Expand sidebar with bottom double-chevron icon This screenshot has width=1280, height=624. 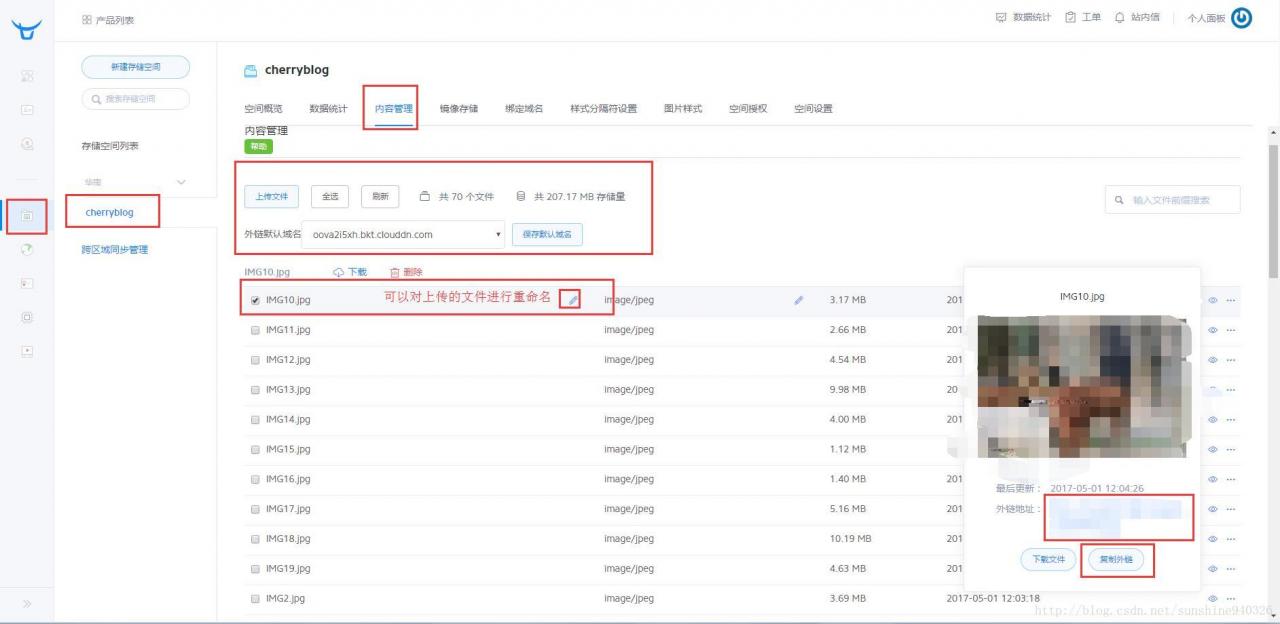click(x=27, y=603)
